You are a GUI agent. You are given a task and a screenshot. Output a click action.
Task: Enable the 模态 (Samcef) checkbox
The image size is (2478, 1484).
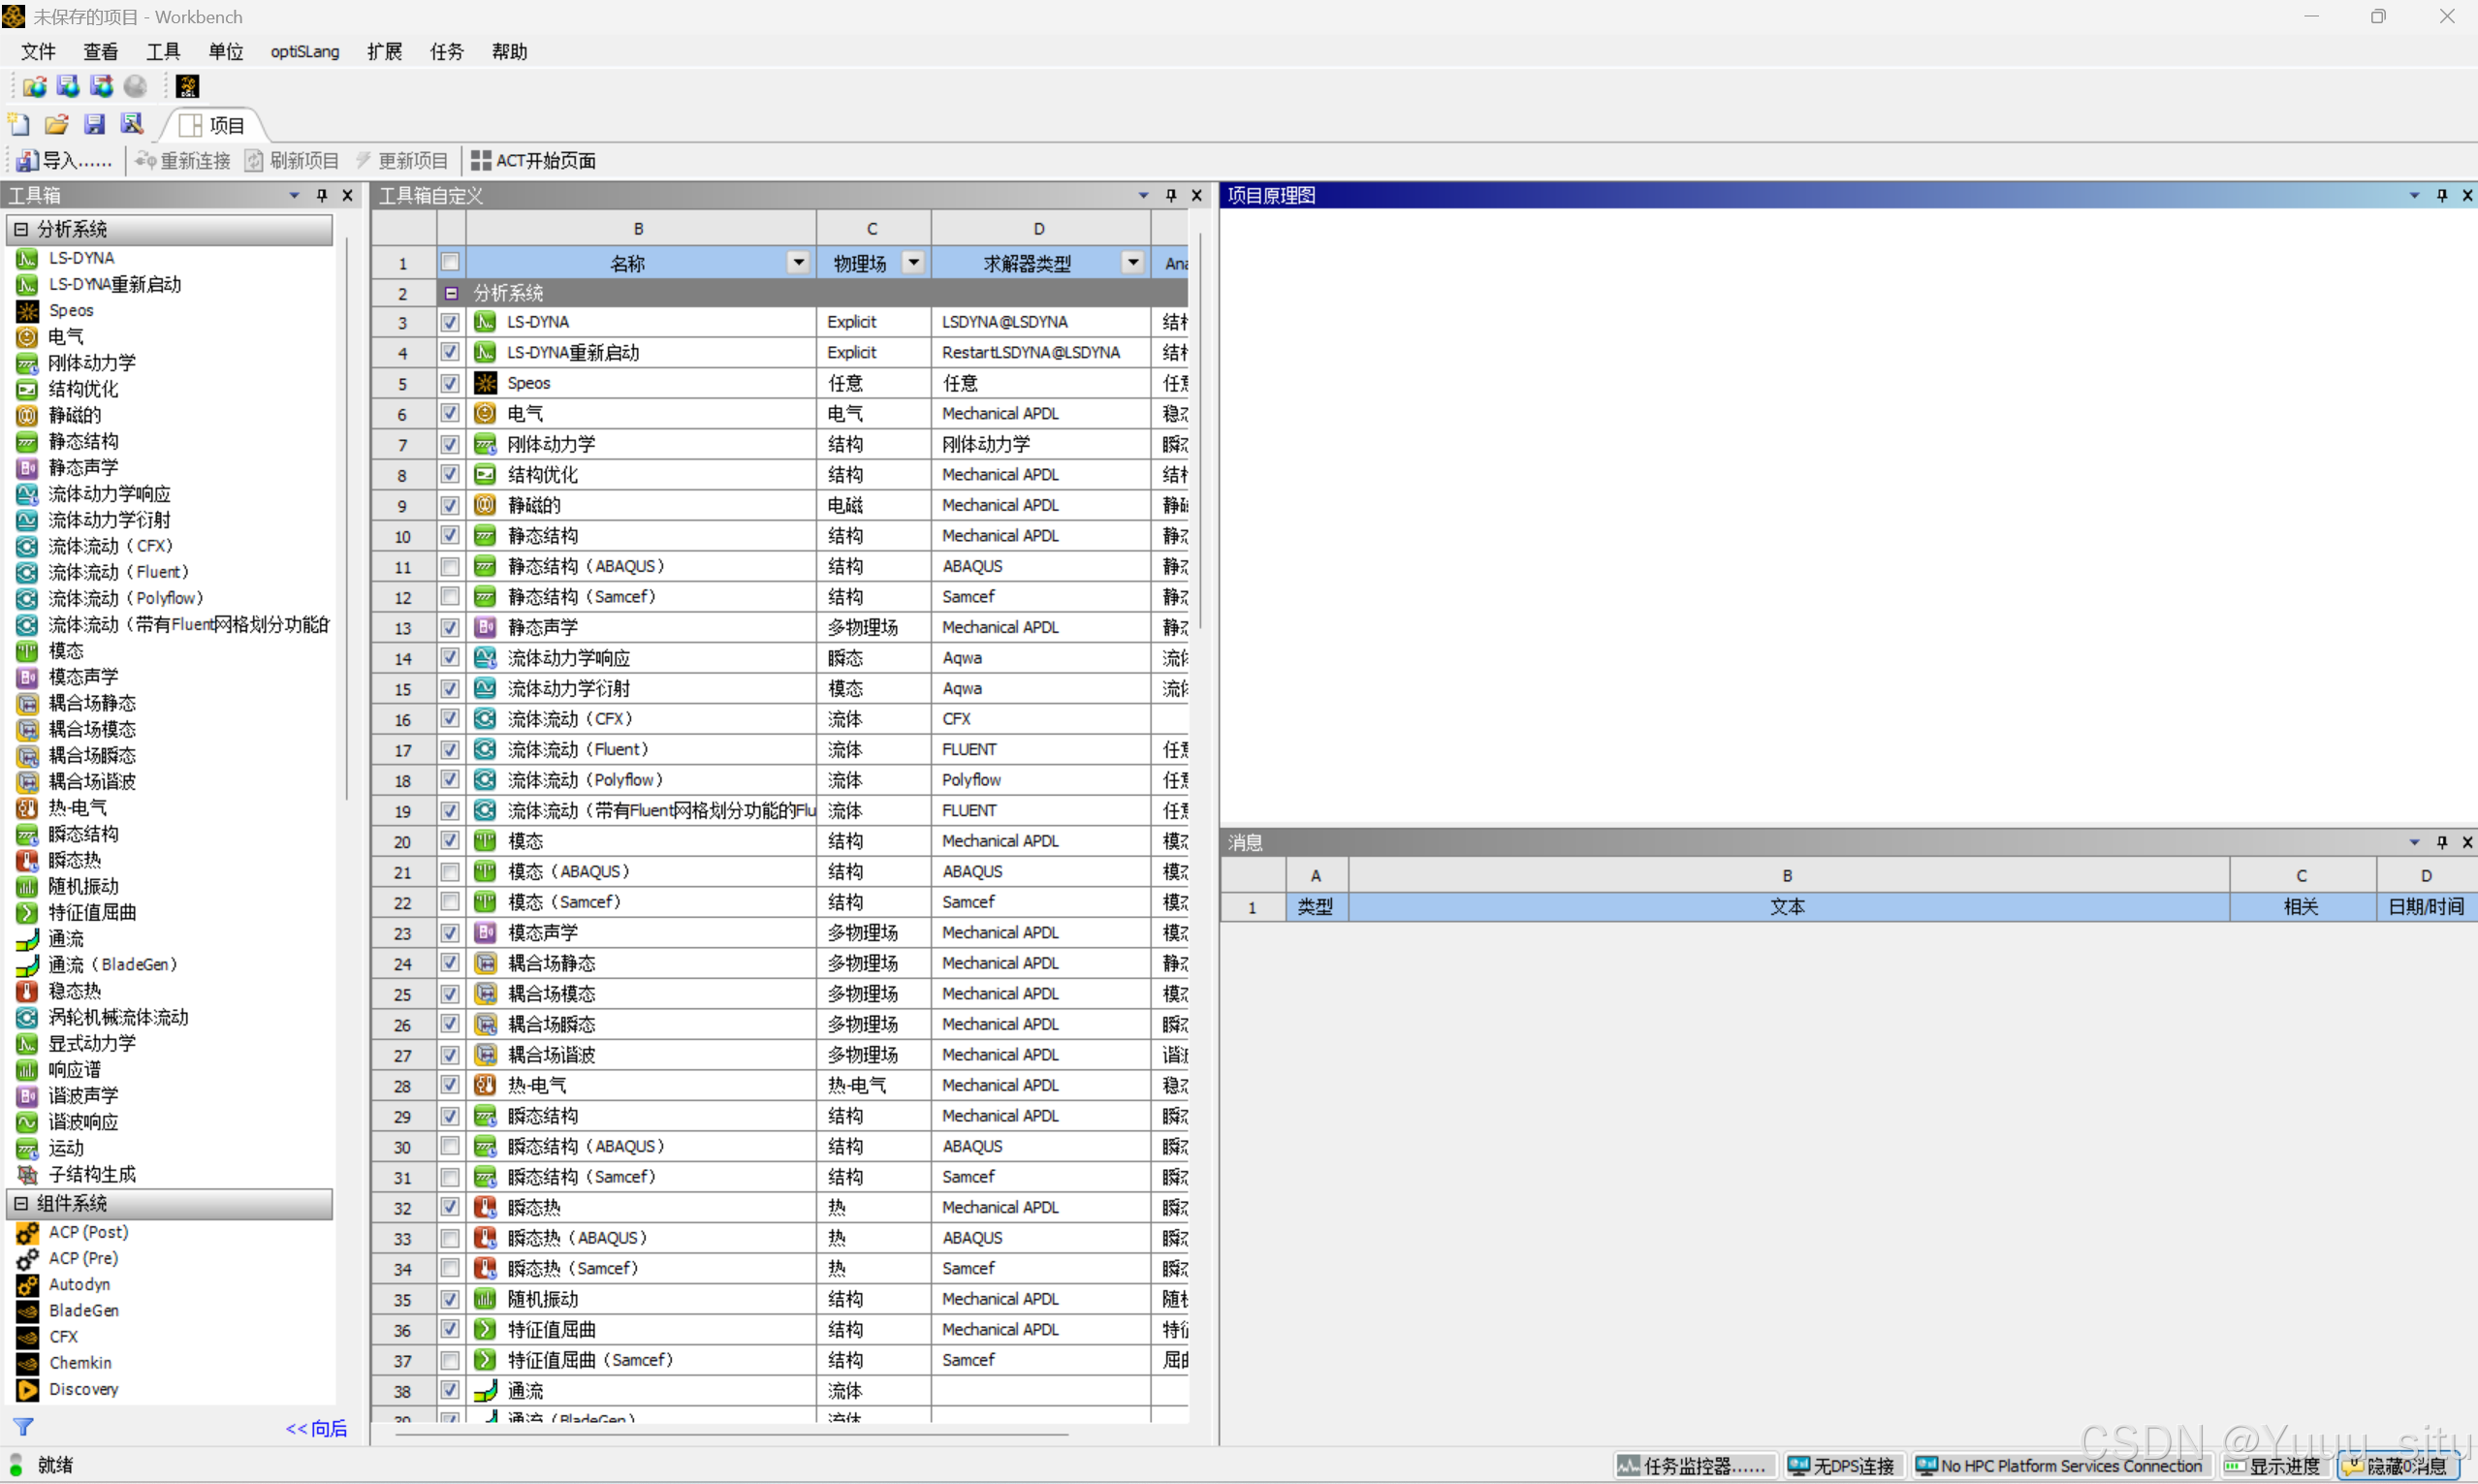(x=450, y=902)
